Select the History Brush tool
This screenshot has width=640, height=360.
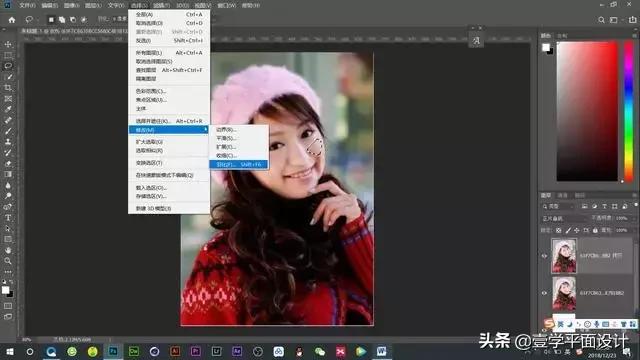8,153
